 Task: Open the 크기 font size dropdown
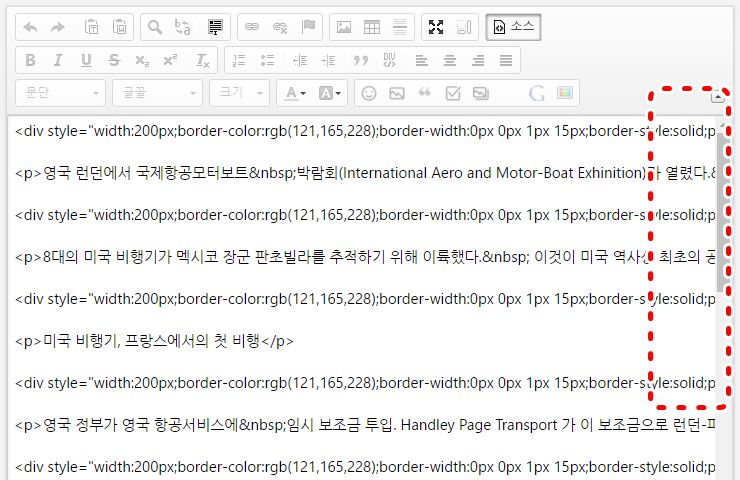(238, 93)
